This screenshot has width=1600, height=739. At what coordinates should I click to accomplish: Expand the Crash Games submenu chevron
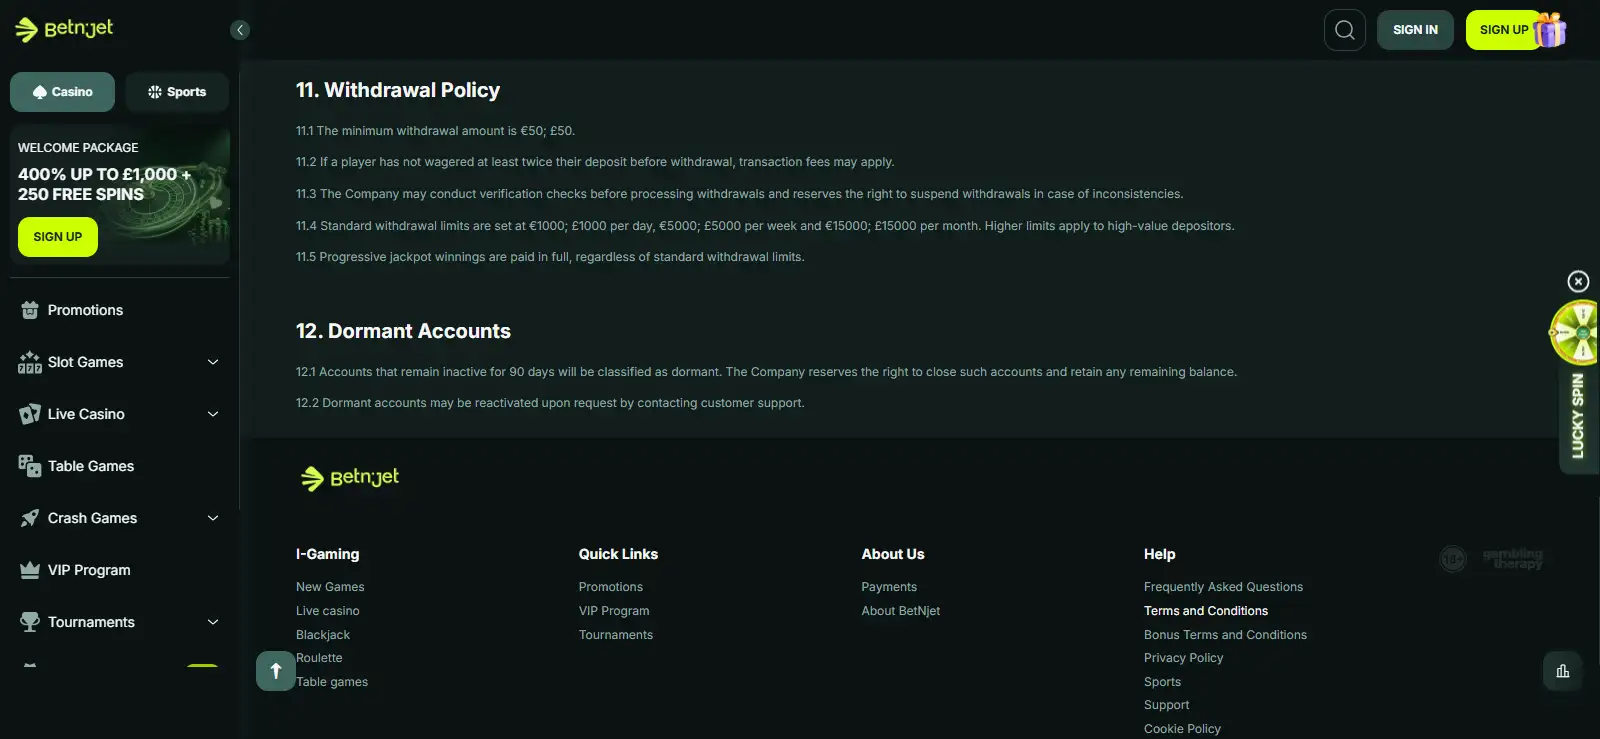pos(213,518)
